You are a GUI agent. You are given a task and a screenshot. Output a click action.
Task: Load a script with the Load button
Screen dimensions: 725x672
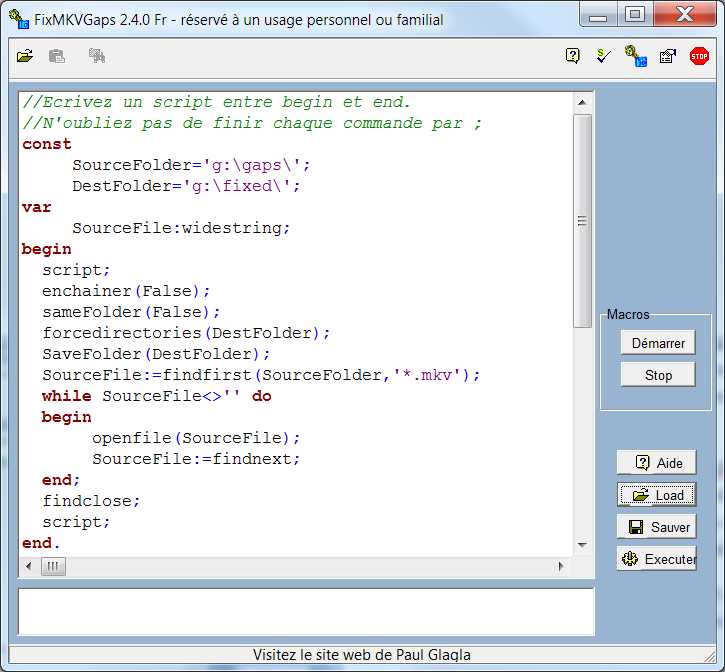pos(655,495)
